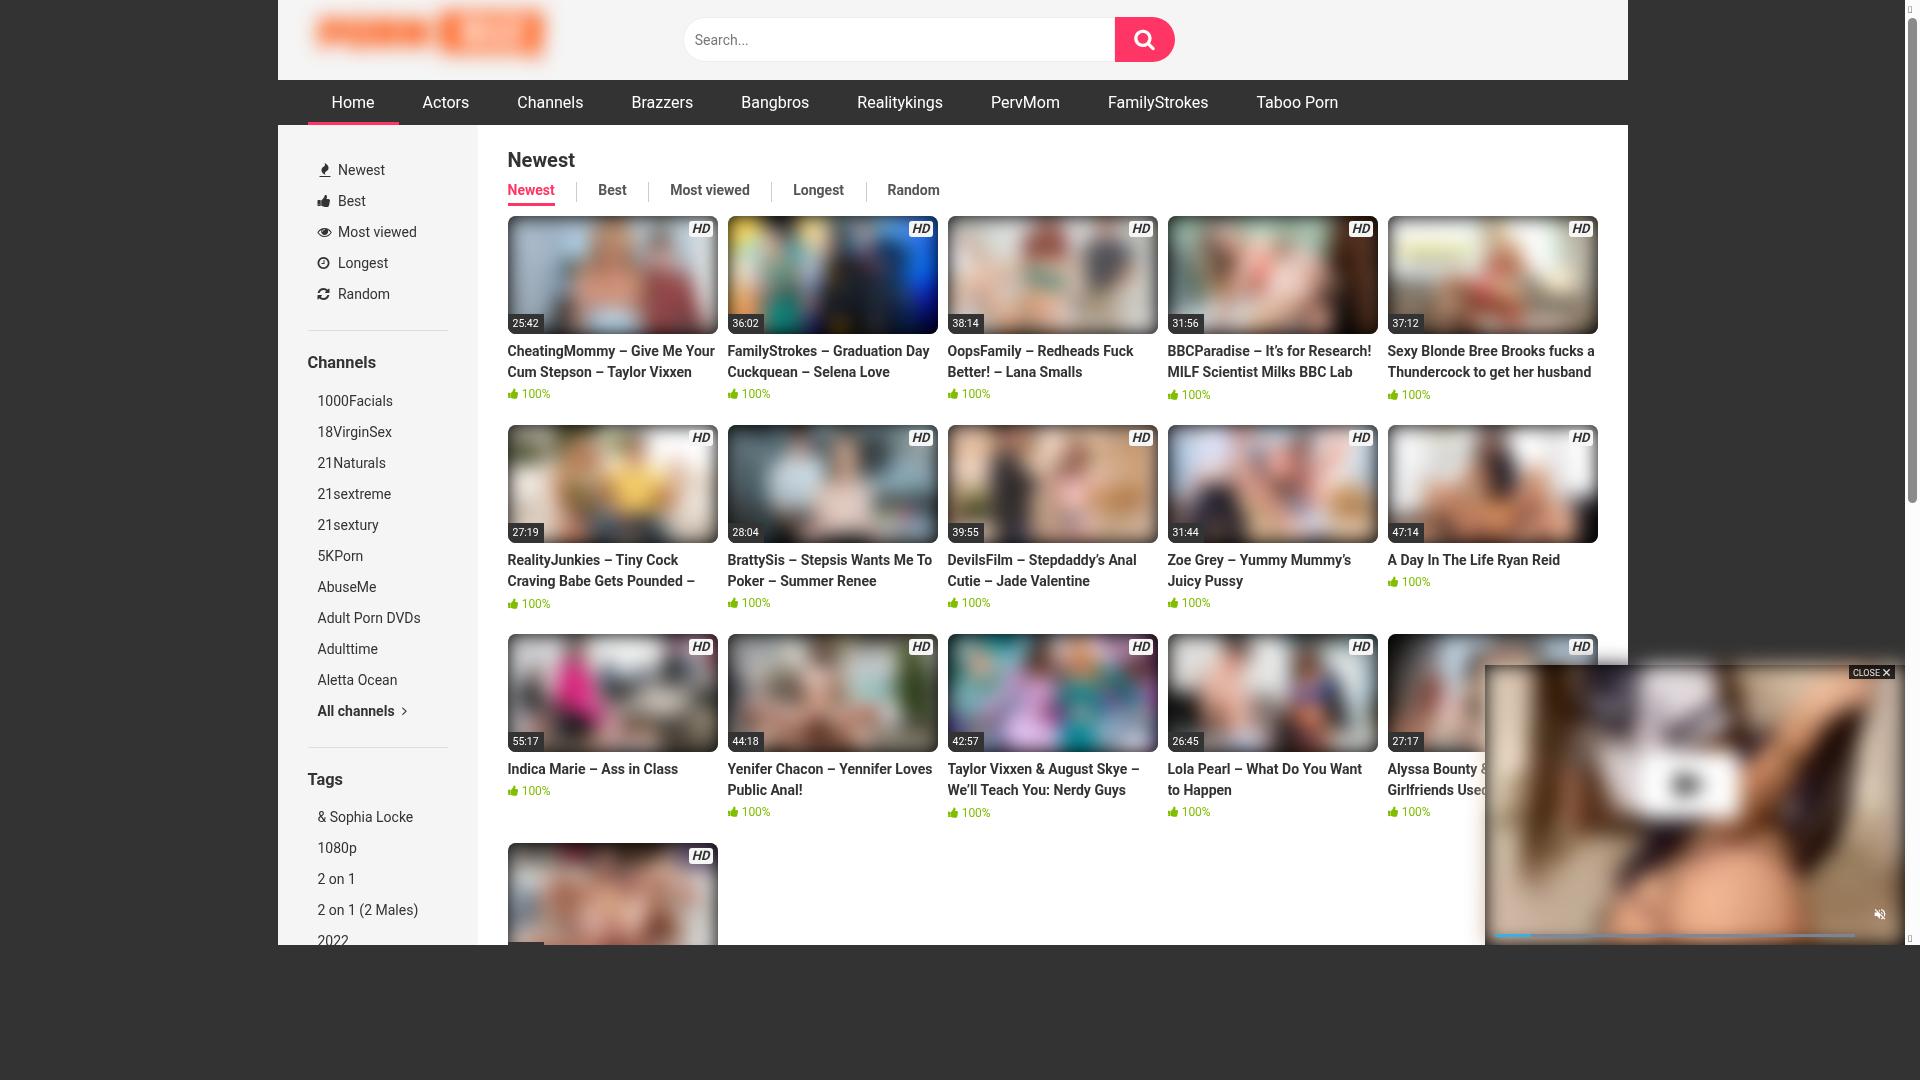Click the clock icon beside Longest
Screen dimensions: 1920x1080
[x=324, y=263]
